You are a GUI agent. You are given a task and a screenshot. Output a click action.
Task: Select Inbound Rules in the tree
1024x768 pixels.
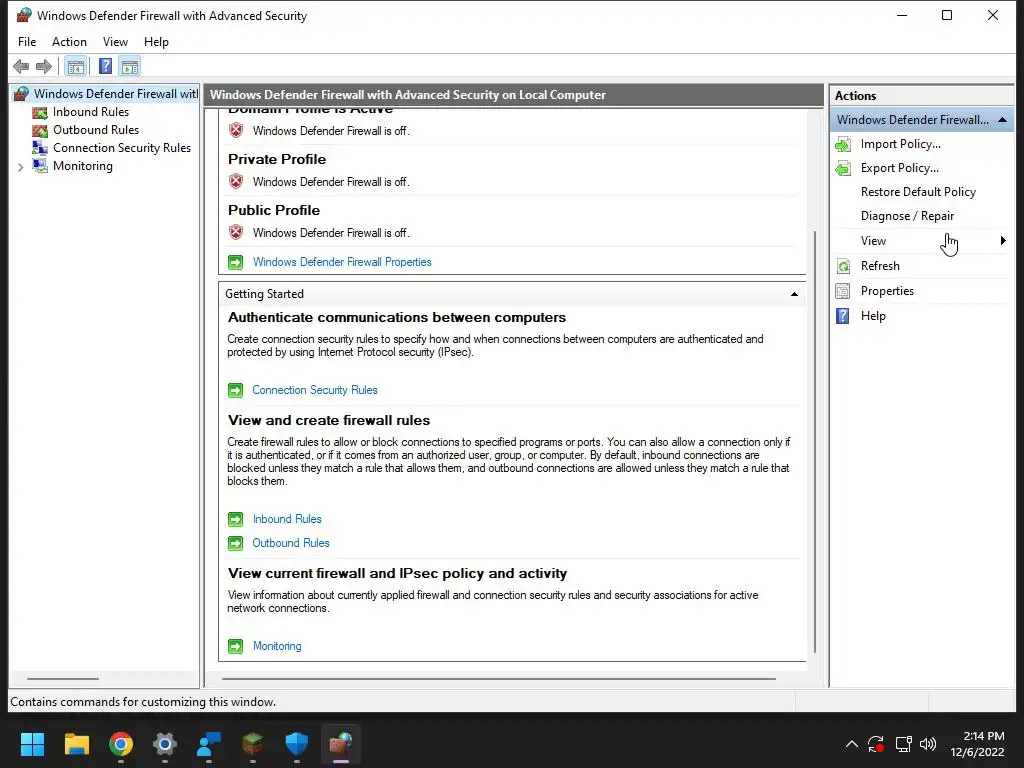pyautogui.click(x=91, y=112)
